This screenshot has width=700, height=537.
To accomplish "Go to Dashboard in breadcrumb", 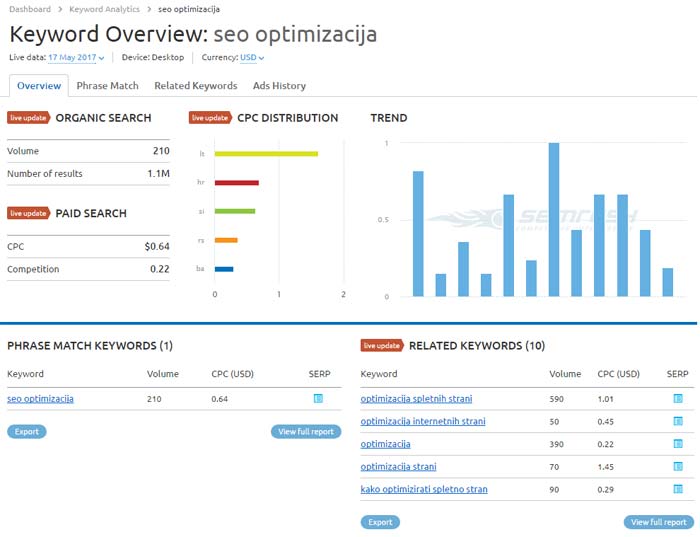I will tap(30, 9).
